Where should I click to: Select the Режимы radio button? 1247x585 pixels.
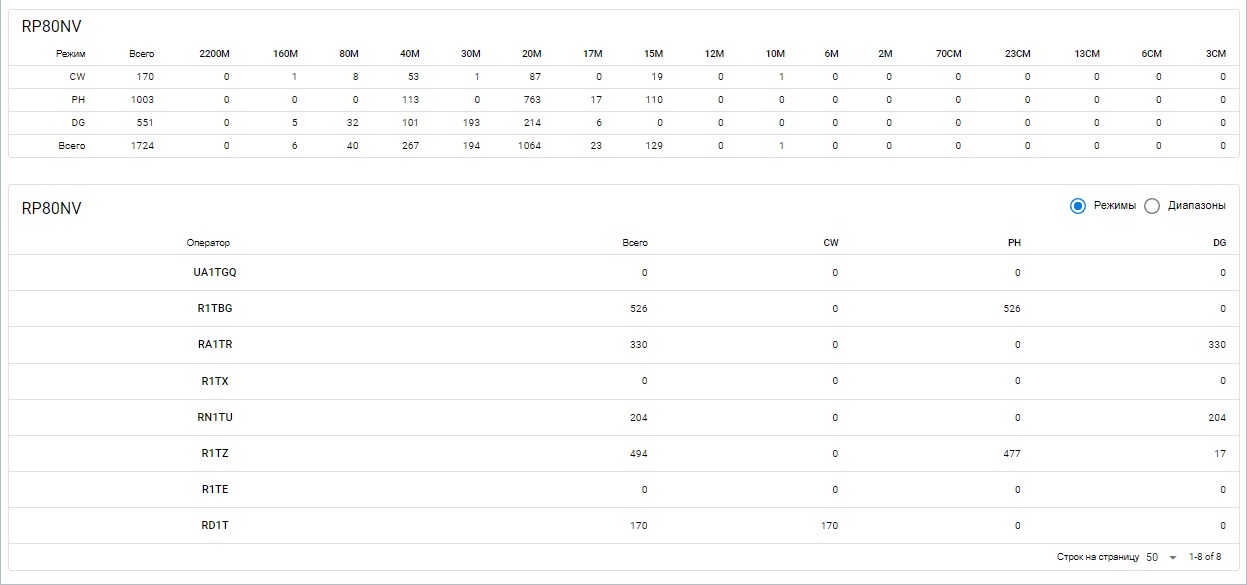1078,206
